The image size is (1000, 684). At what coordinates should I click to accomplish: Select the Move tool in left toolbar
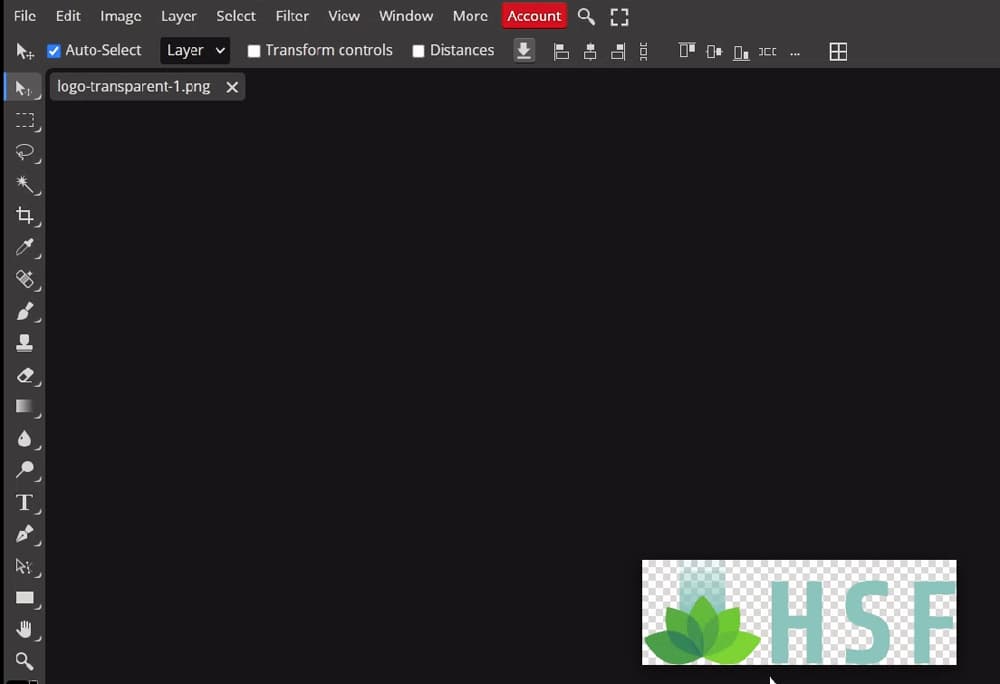(x=24, y=88)
